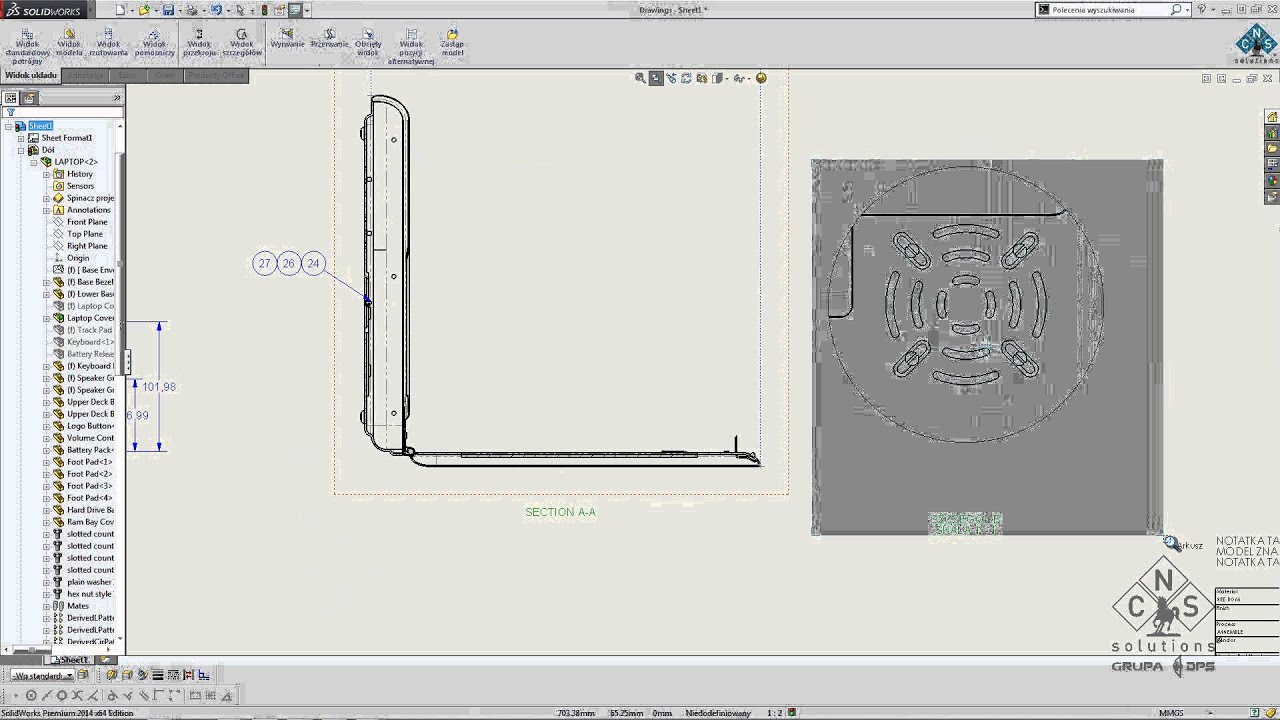Click the filter funnel icon in tree
The image size is (1280, 720).
point(10,112)
